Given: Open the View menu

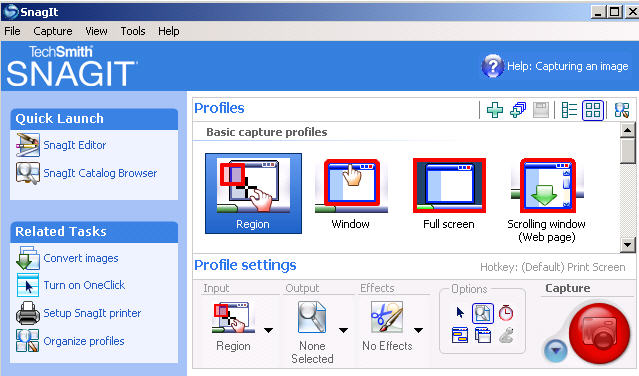Looking at the screenshot, I should point(96,31).
